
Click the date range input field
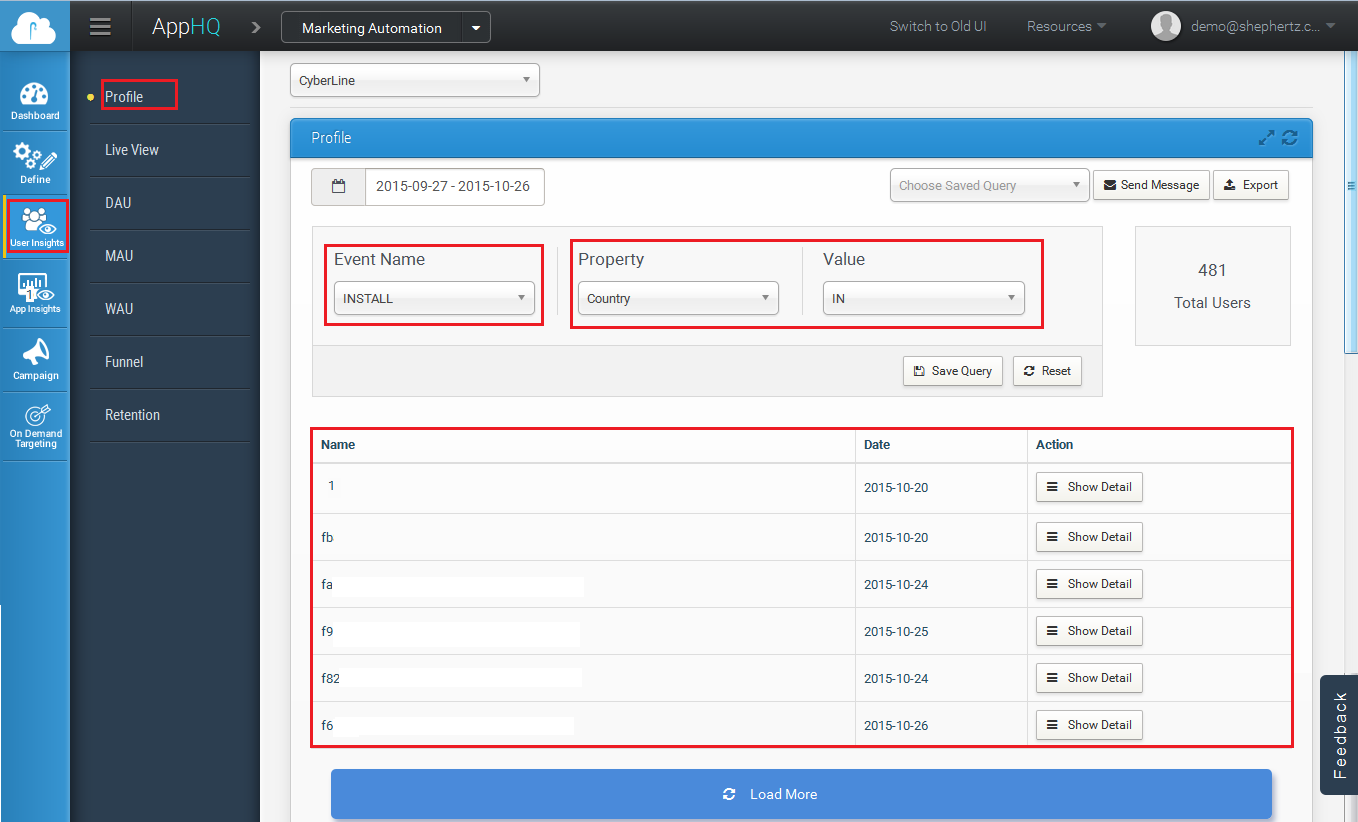[454, 186]
